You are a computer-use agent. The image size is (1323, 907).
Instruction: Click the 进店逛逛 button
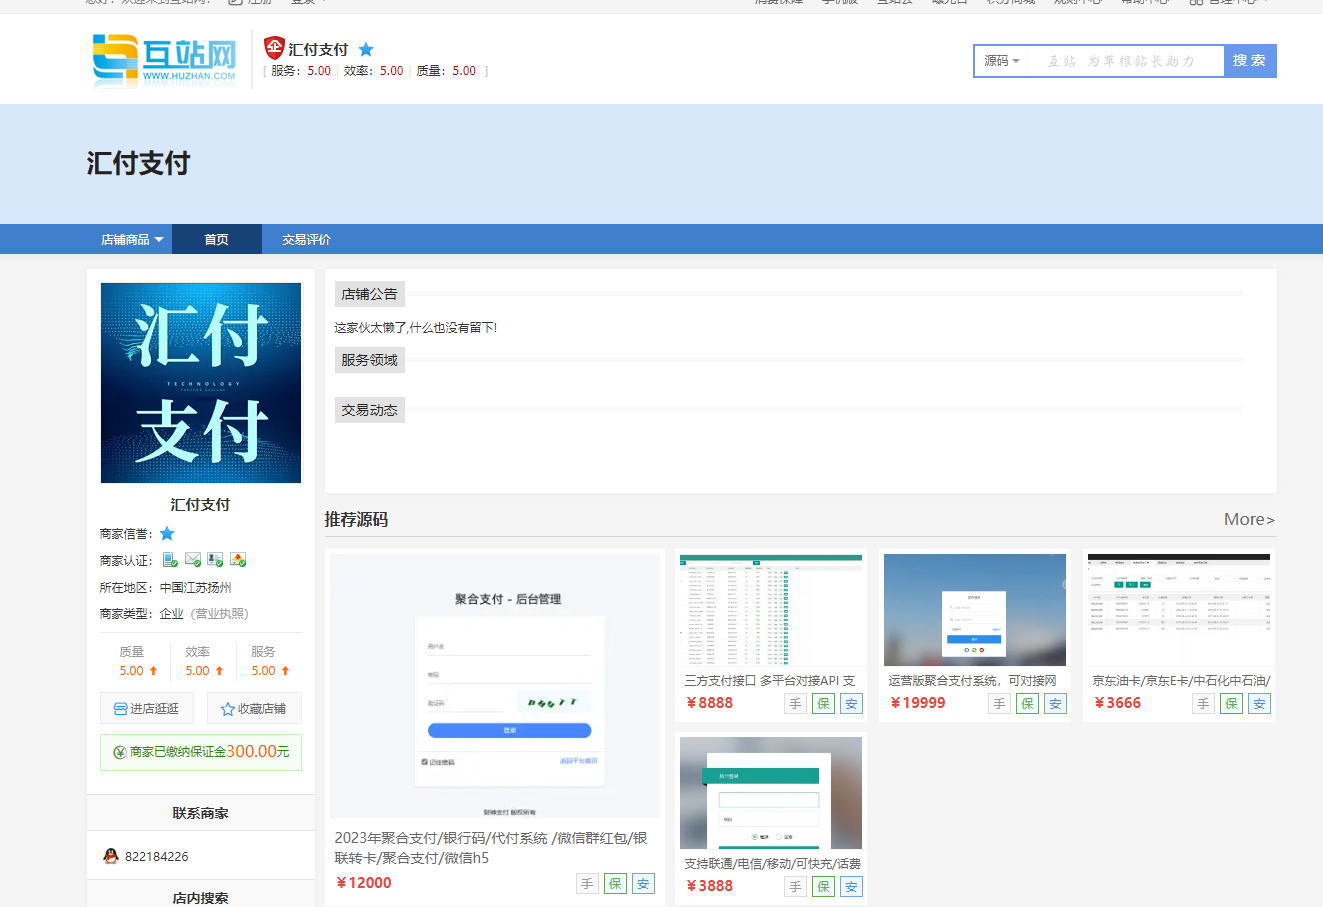(146, 709)
